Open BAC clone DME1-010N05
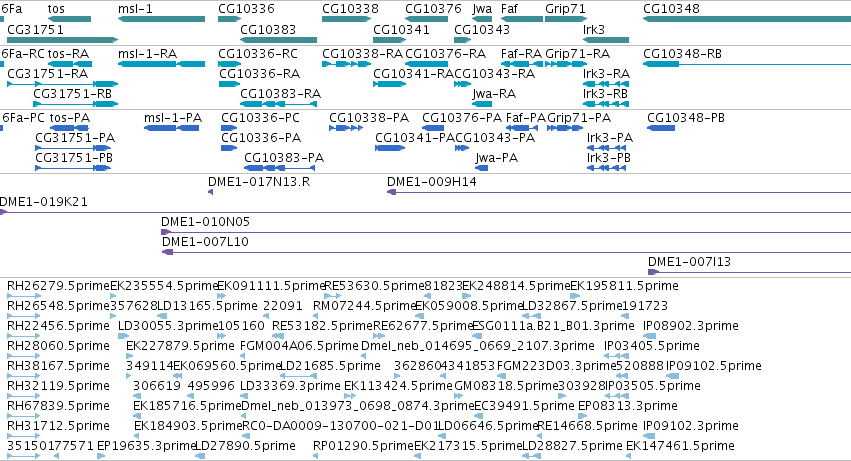This screenshot has height=461, width=851. pos(506,232)
